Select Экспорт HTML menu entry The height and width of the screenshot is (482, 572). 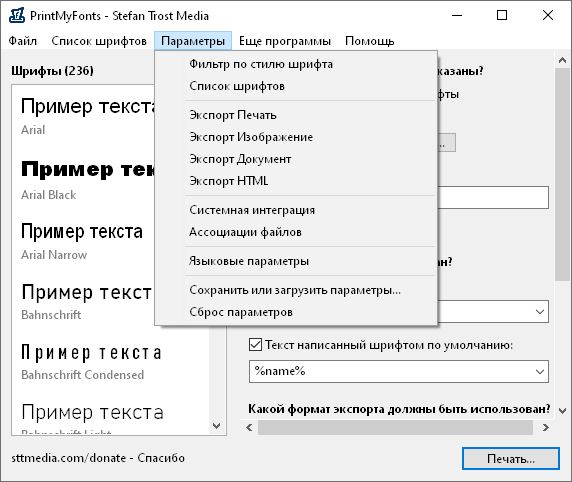296,181
